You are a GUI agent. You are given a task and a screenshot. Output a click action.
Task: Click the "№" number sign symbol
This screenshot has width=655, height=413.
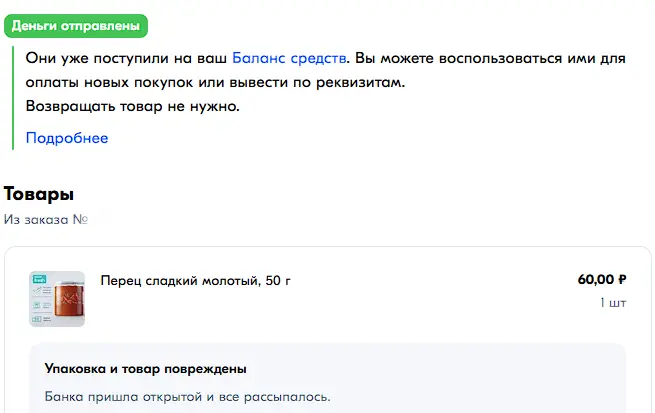coord(80,220)
